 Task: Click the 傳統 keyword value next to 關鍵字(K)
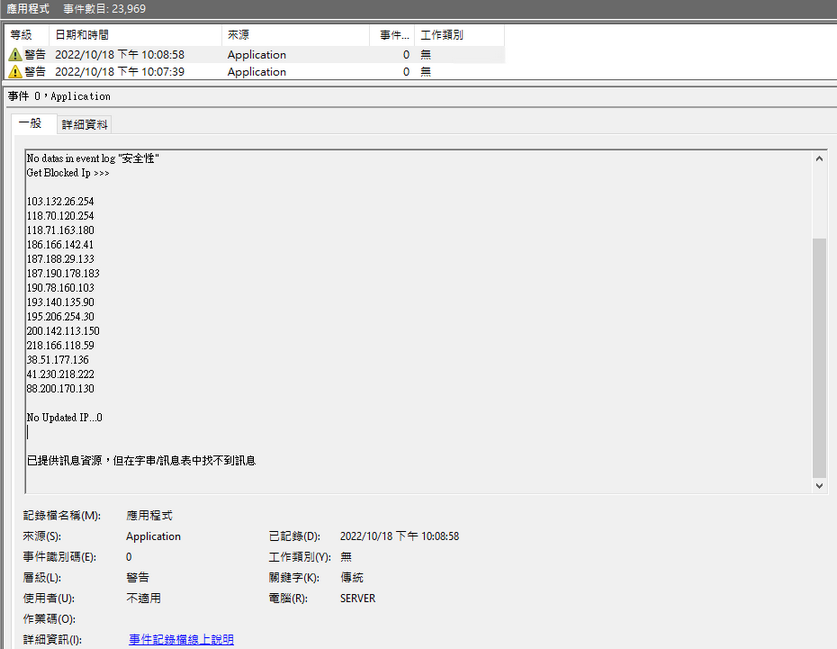[x=352, y=577]
